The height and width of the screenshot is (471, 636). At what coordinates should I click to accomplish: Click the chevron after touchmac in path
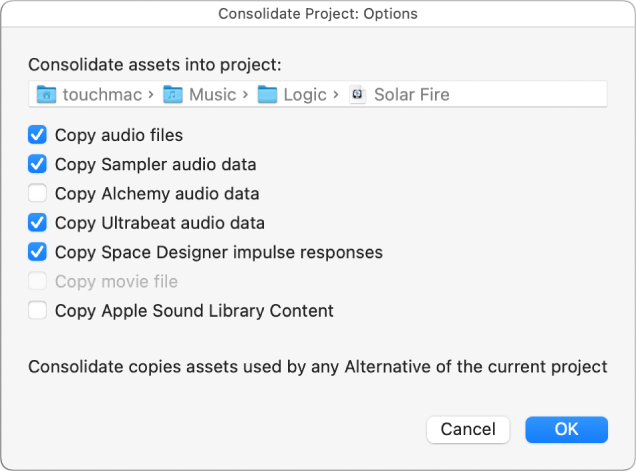point(150,95)
